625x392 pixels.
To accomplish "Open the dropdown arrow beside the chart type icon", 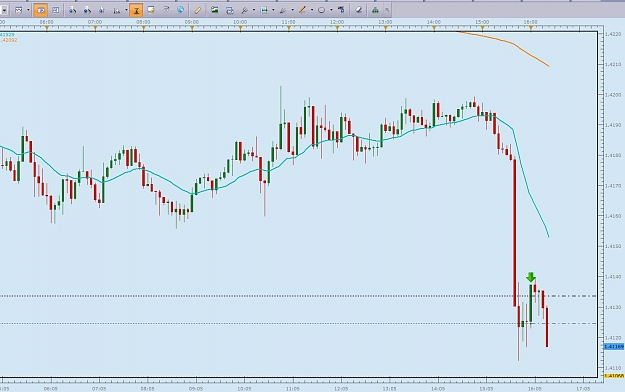I will [28, 10].
